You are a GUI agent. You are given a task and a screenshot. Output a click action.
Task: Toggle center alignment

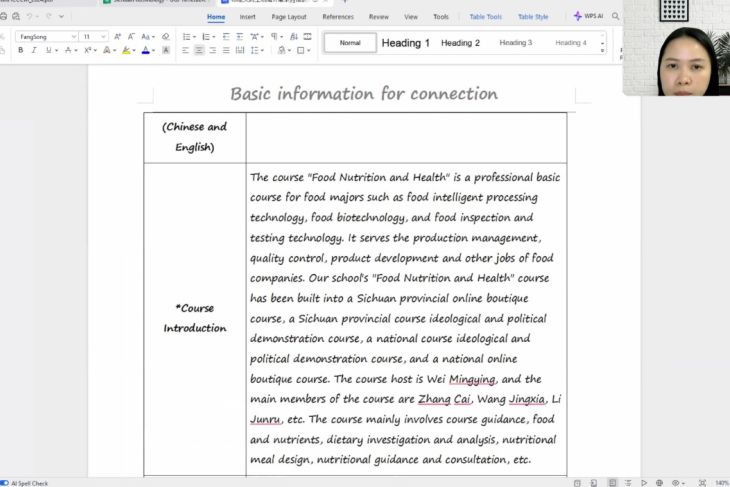(x=199, y=50)
